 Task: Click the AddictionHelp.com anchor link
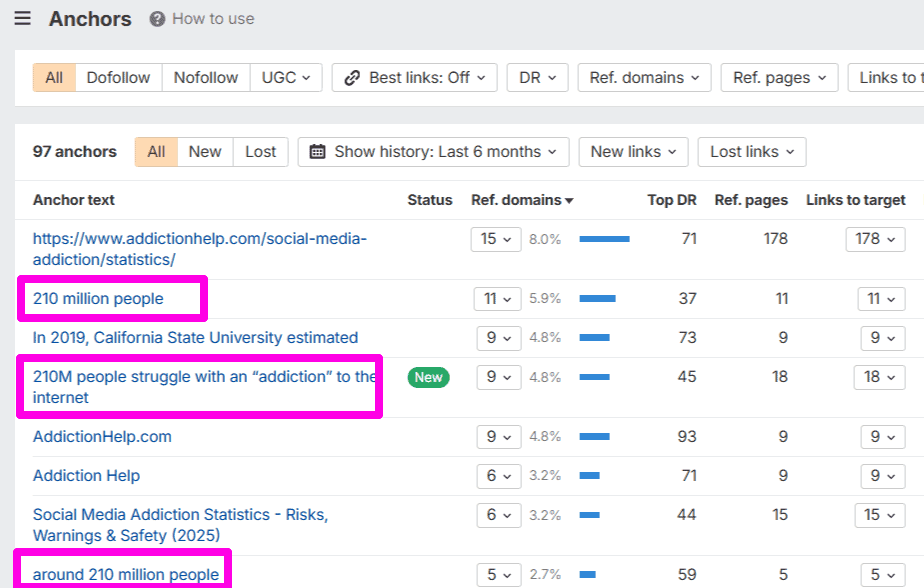coord(101,436)
